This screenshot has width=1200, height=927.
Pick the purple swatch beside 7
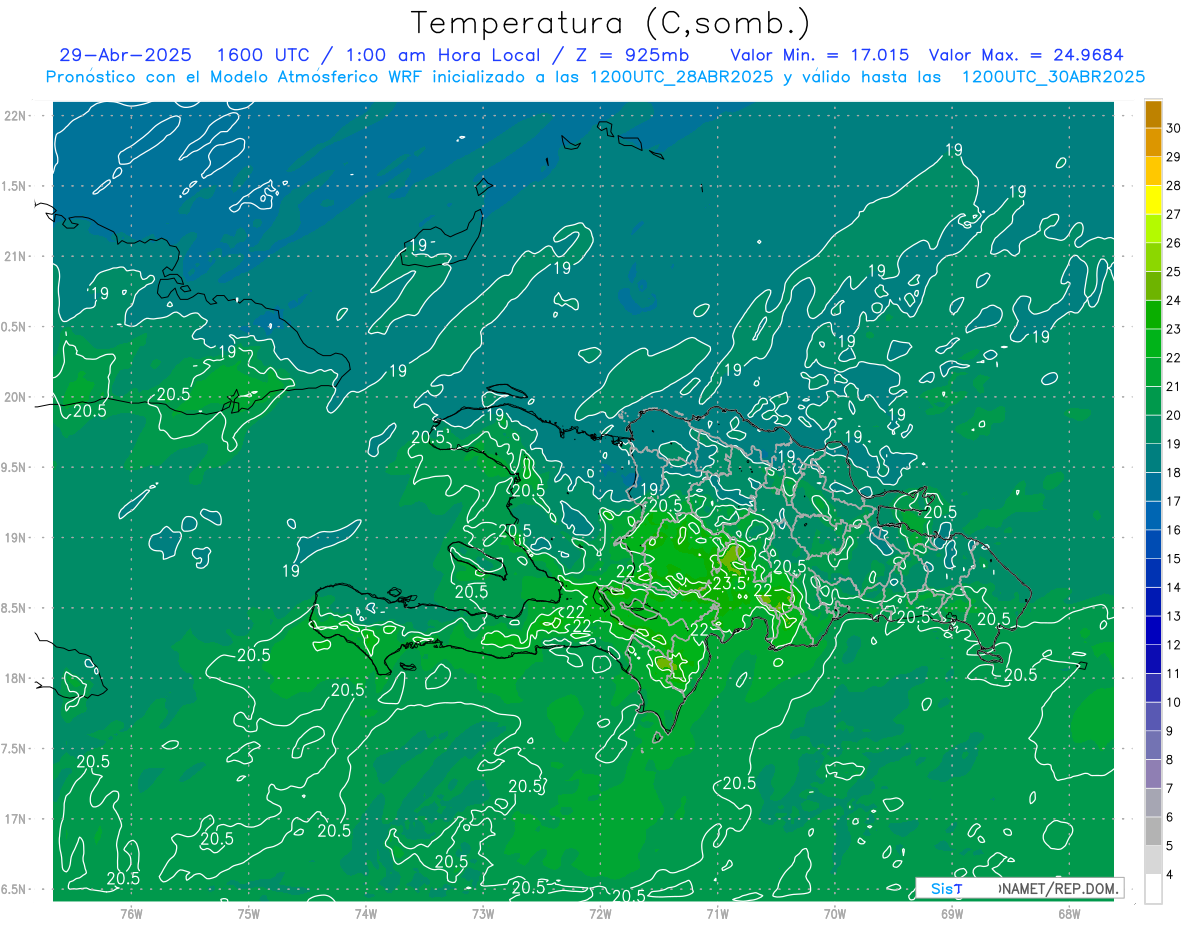coord(1153,774)
